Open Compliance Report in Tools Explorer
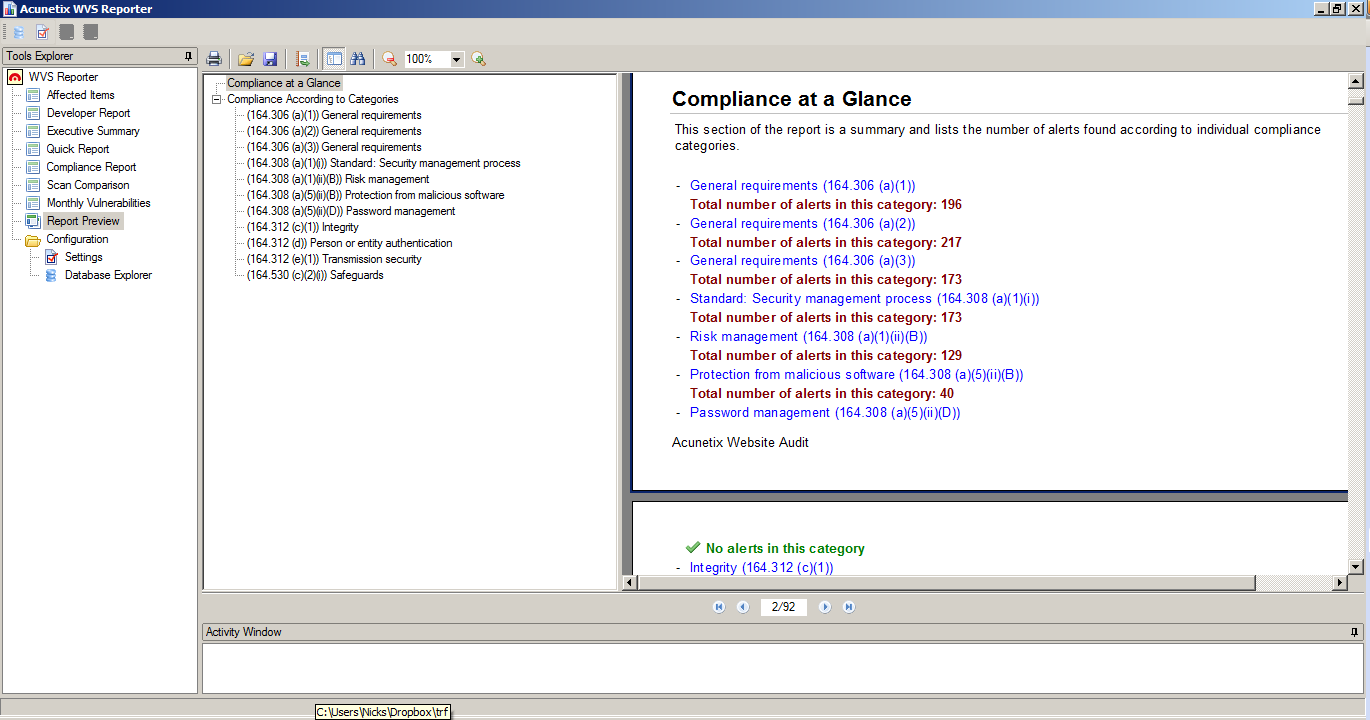The width and height of the screenshot is (1370, 720). tap(91, 167)
